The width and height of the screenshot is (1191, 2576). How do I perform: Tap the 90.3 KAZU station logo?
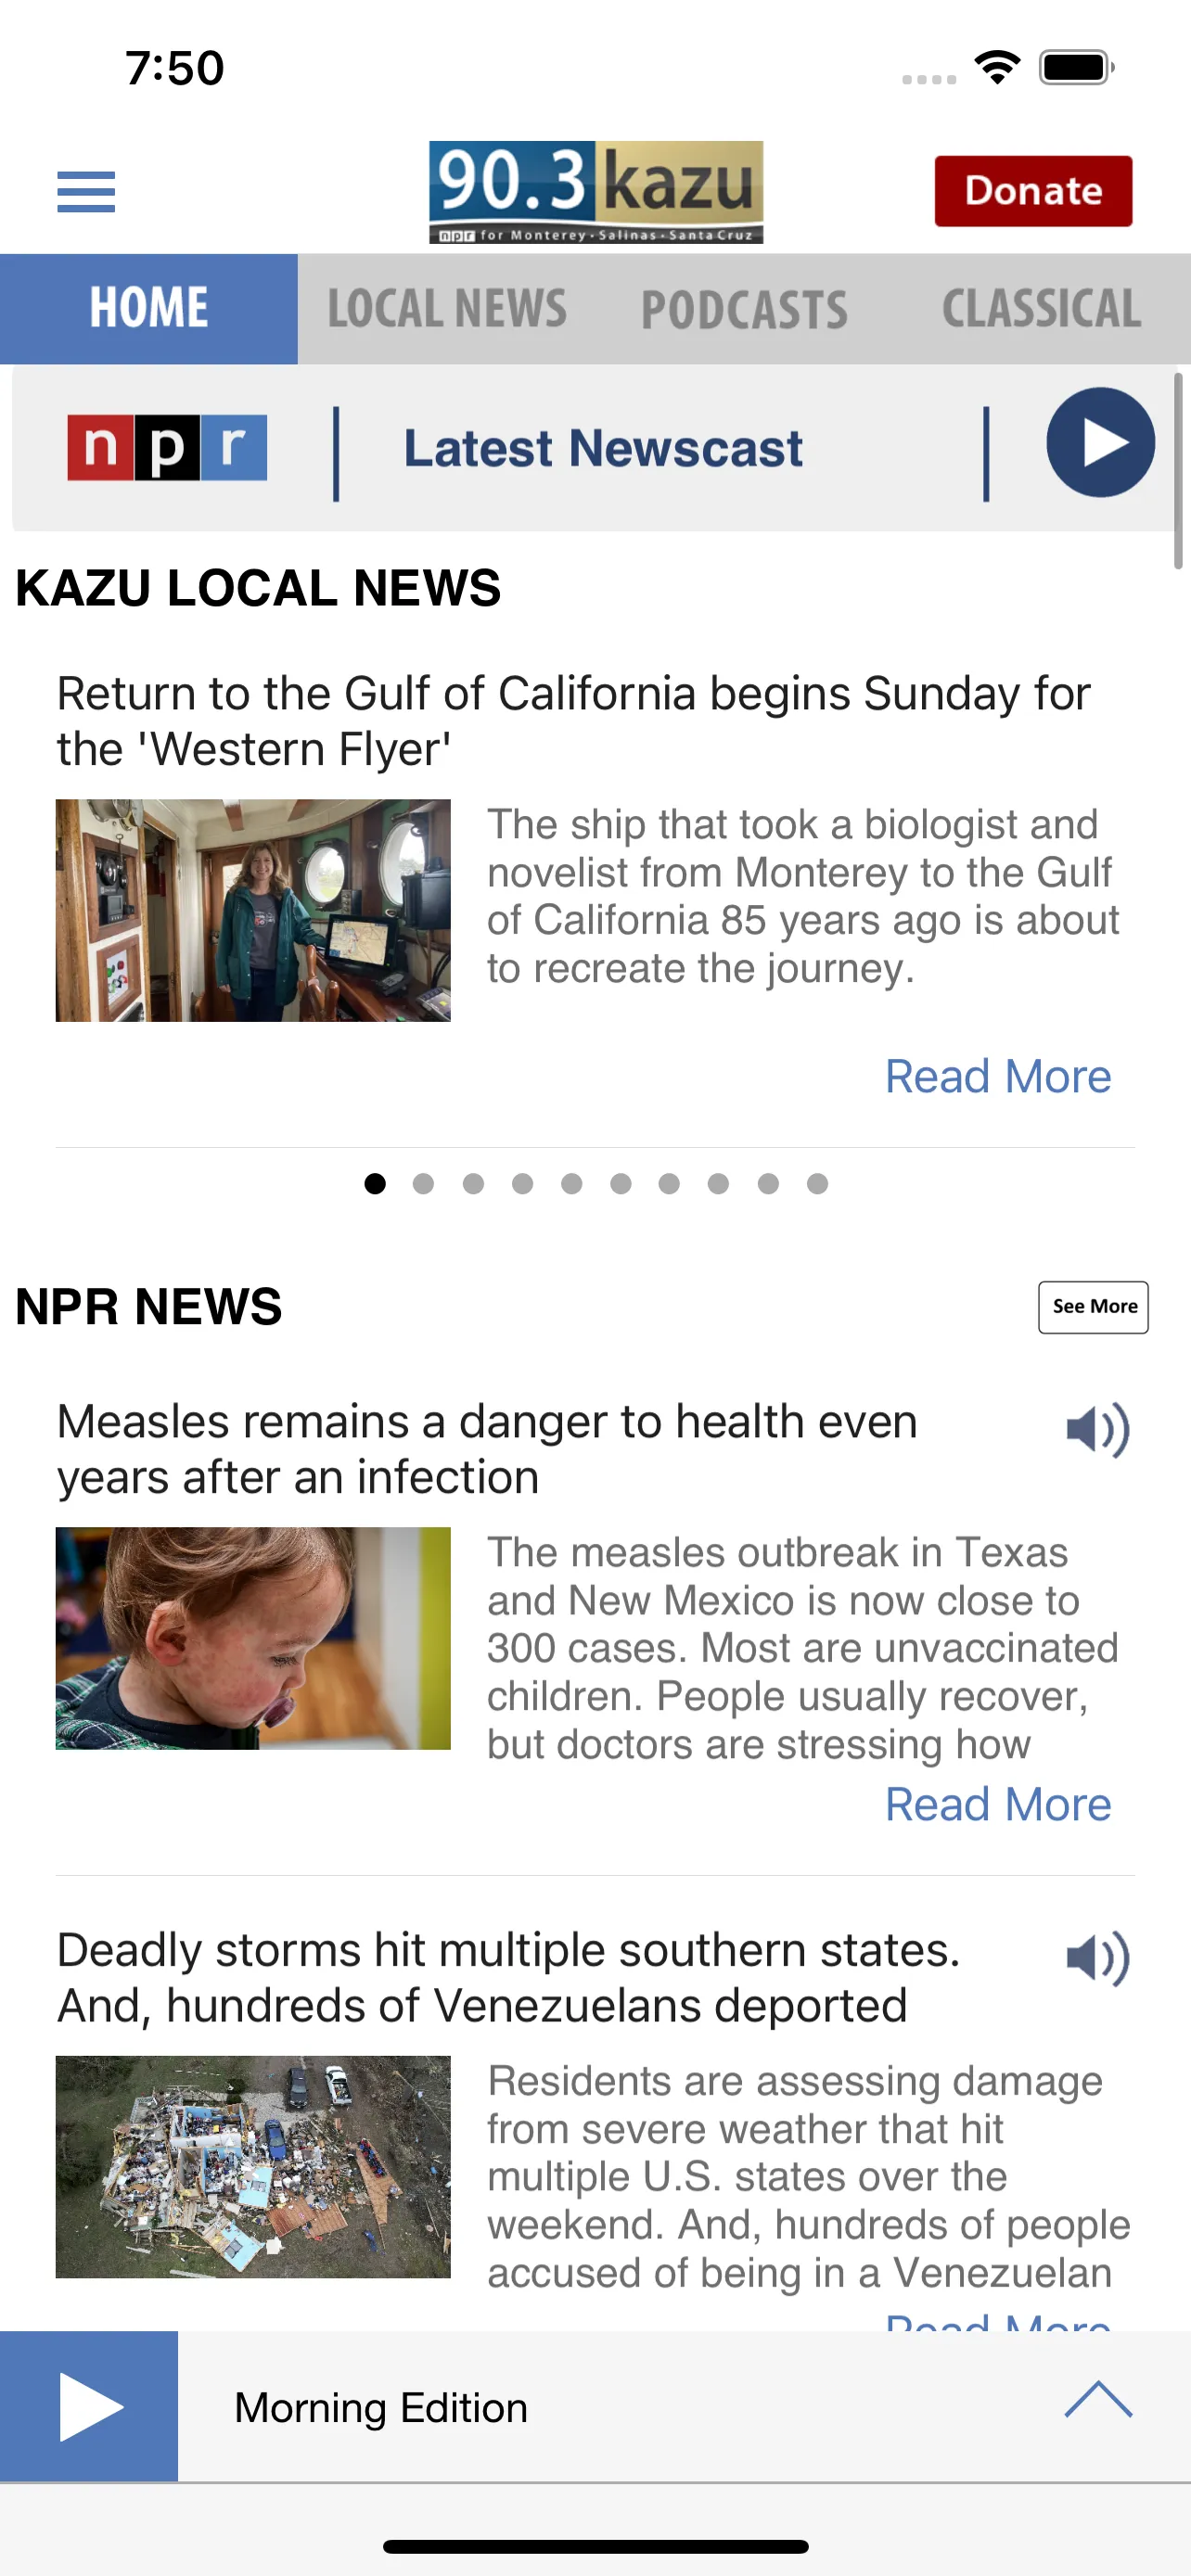point(596,192)
